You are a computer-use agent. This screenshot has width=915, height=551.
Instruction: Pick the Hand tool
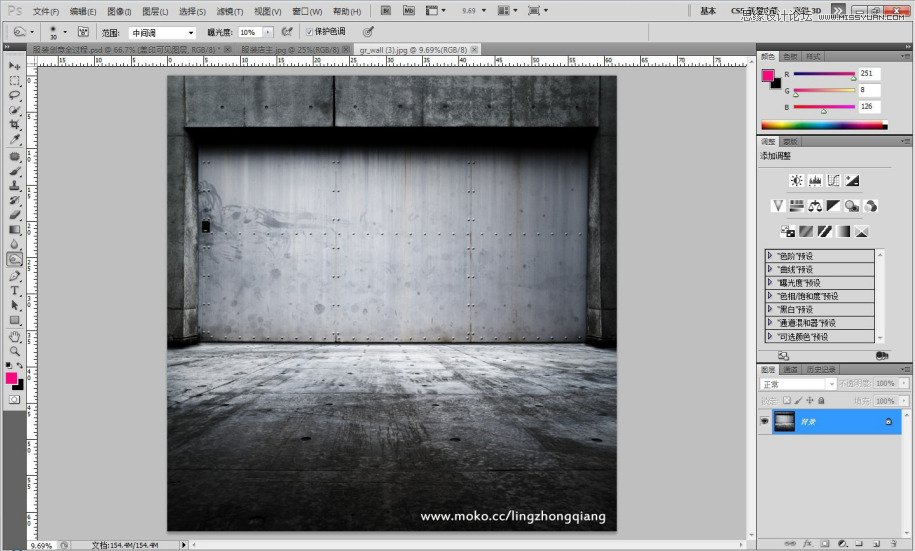pos(15,336)
